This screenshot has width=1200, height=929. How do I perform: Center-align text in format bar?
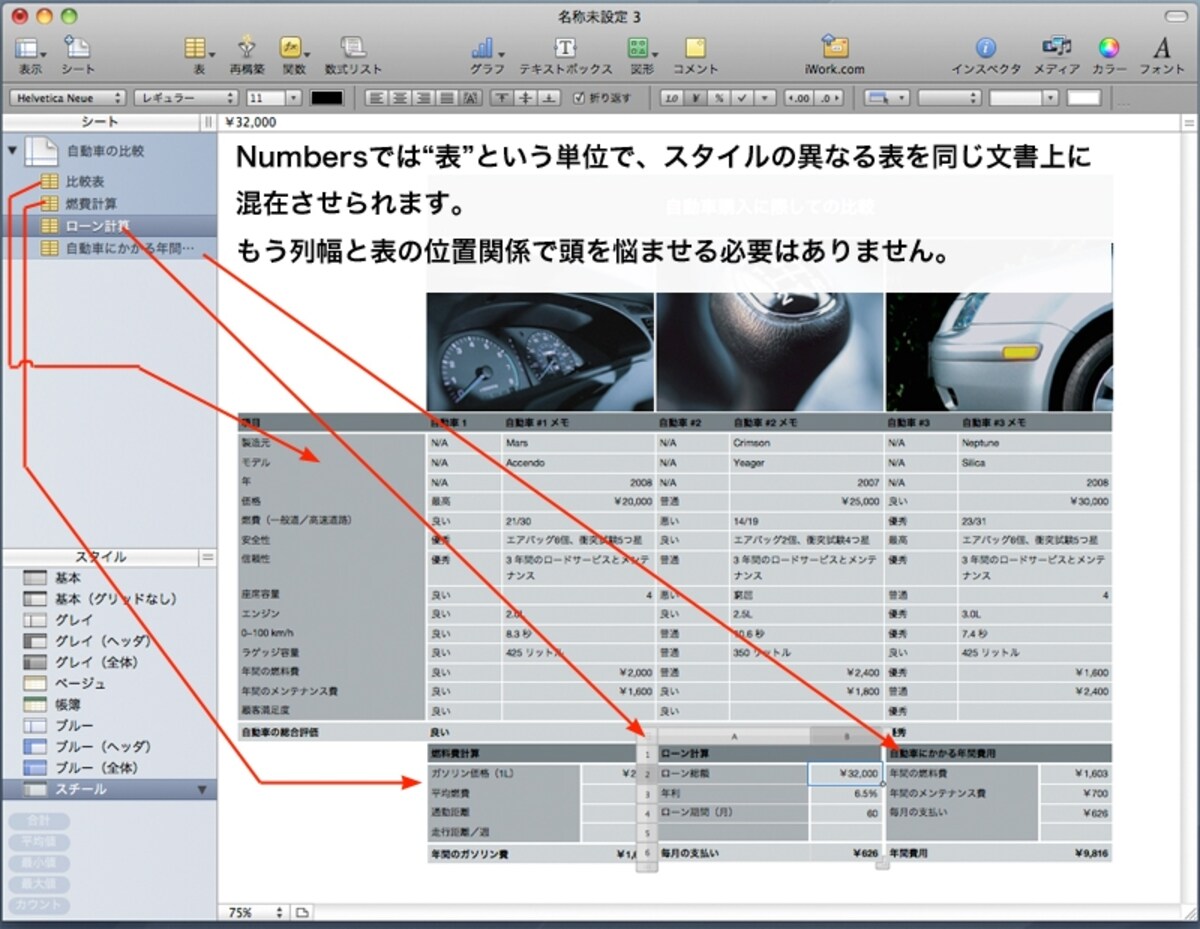pyautogui.click(x=399, y=98)
